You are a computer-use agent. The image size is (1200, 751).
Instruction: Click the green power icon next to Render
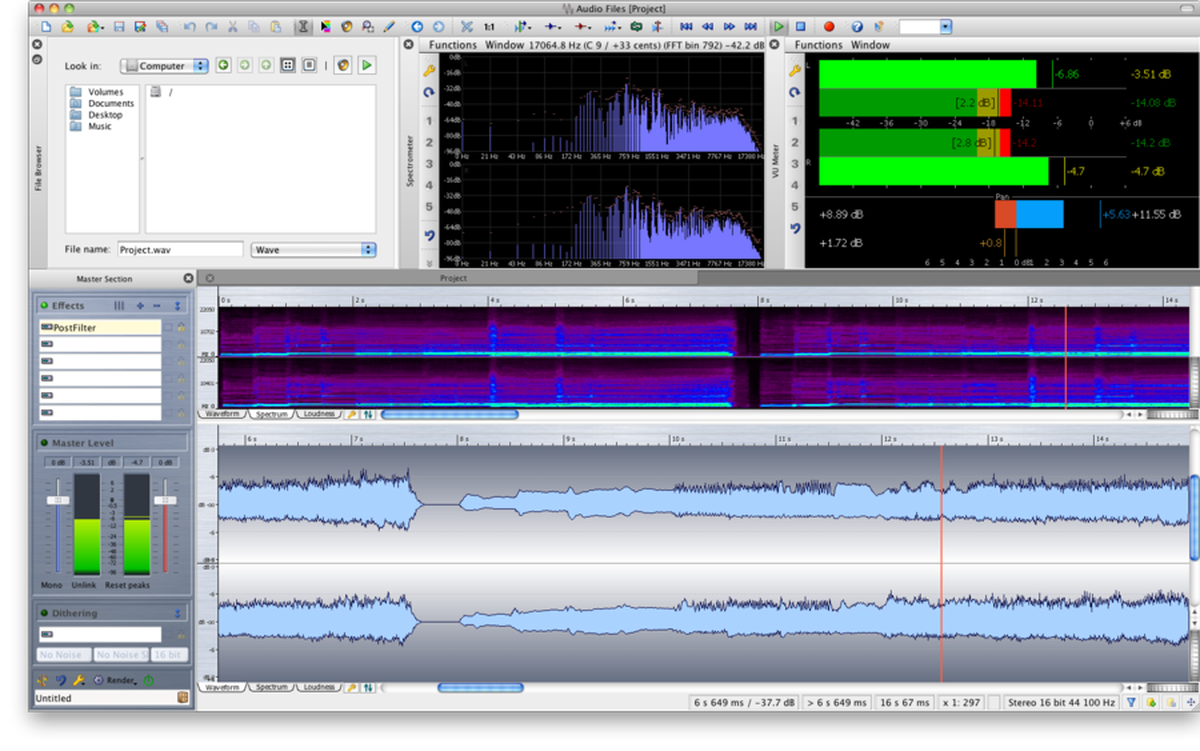point(148,680)
